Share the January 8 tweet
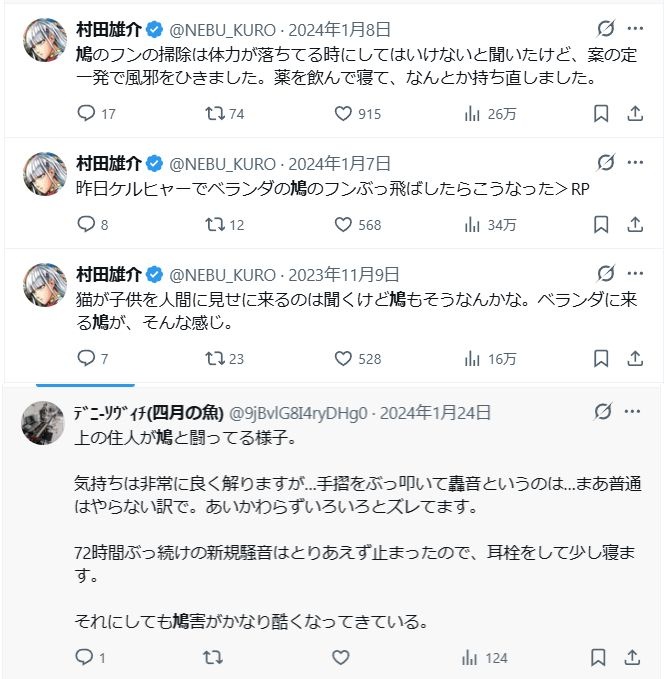Image resolution: width=664 pixels, height=679 pixels. tap(635, 113)
